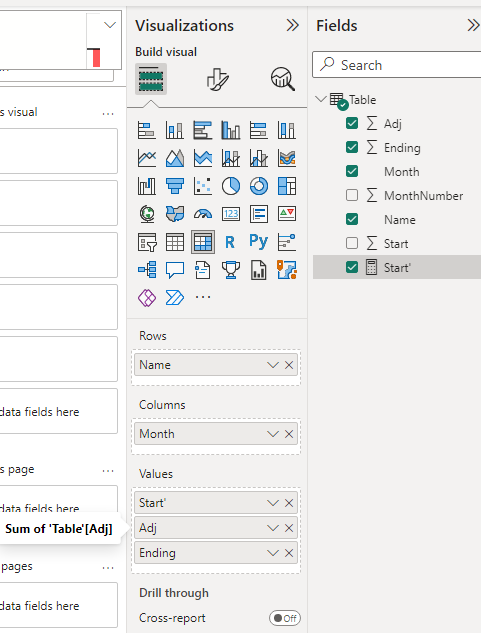
Task: Choose the Donut chart visual
Action: [258, 186]
